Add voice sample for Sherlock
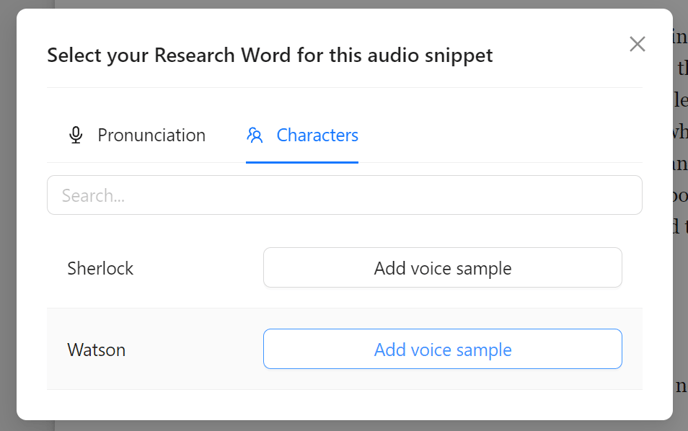This screenshot has height=431, width=688. pos(442,268)
